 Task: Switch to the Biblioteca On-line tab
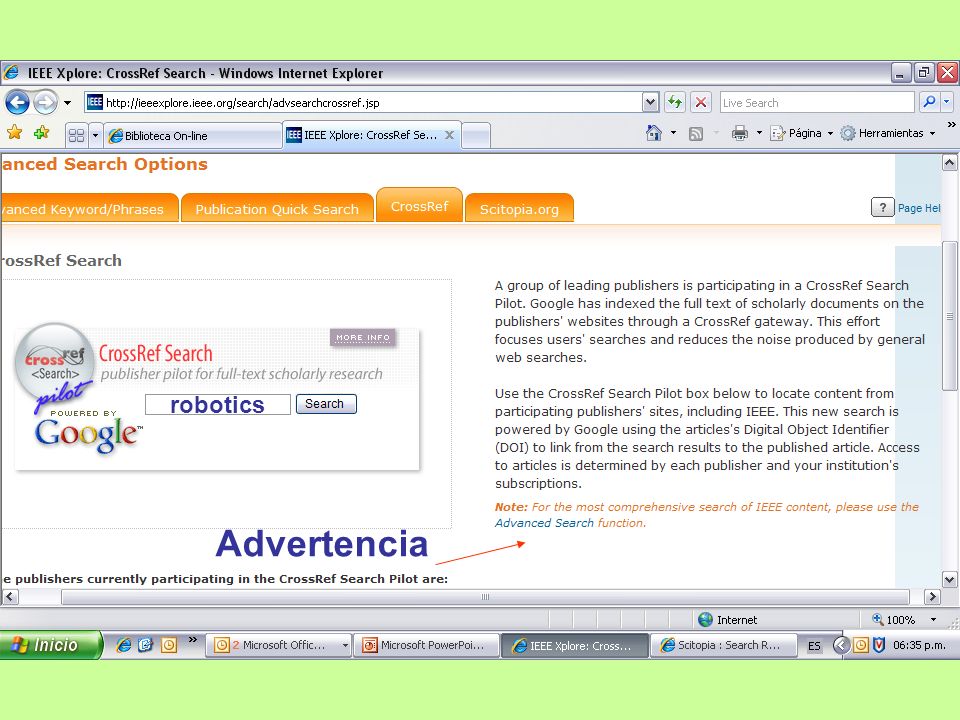tap(192, 136)
